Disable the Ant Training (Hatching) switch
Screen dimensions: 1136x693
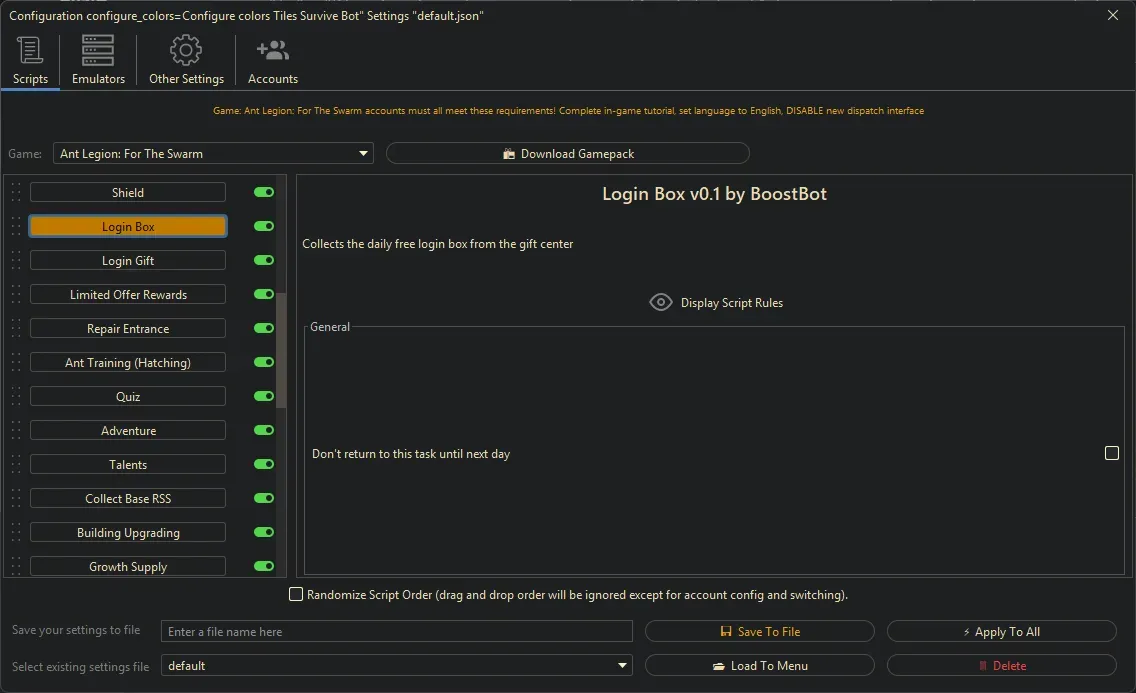click(264, 362)
